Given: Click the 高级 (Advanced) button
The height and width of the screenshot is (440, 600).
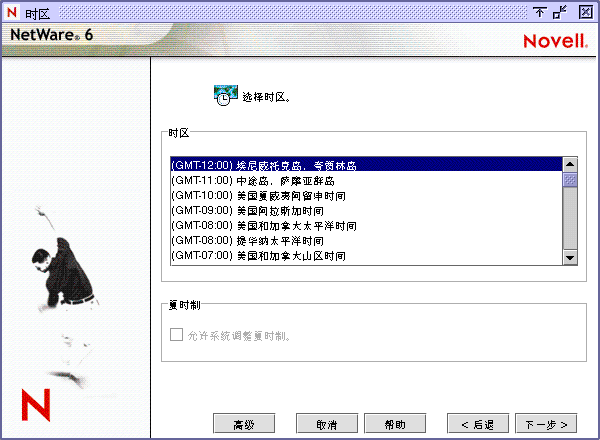Looking at the screenshot, I should click(244, 424).
